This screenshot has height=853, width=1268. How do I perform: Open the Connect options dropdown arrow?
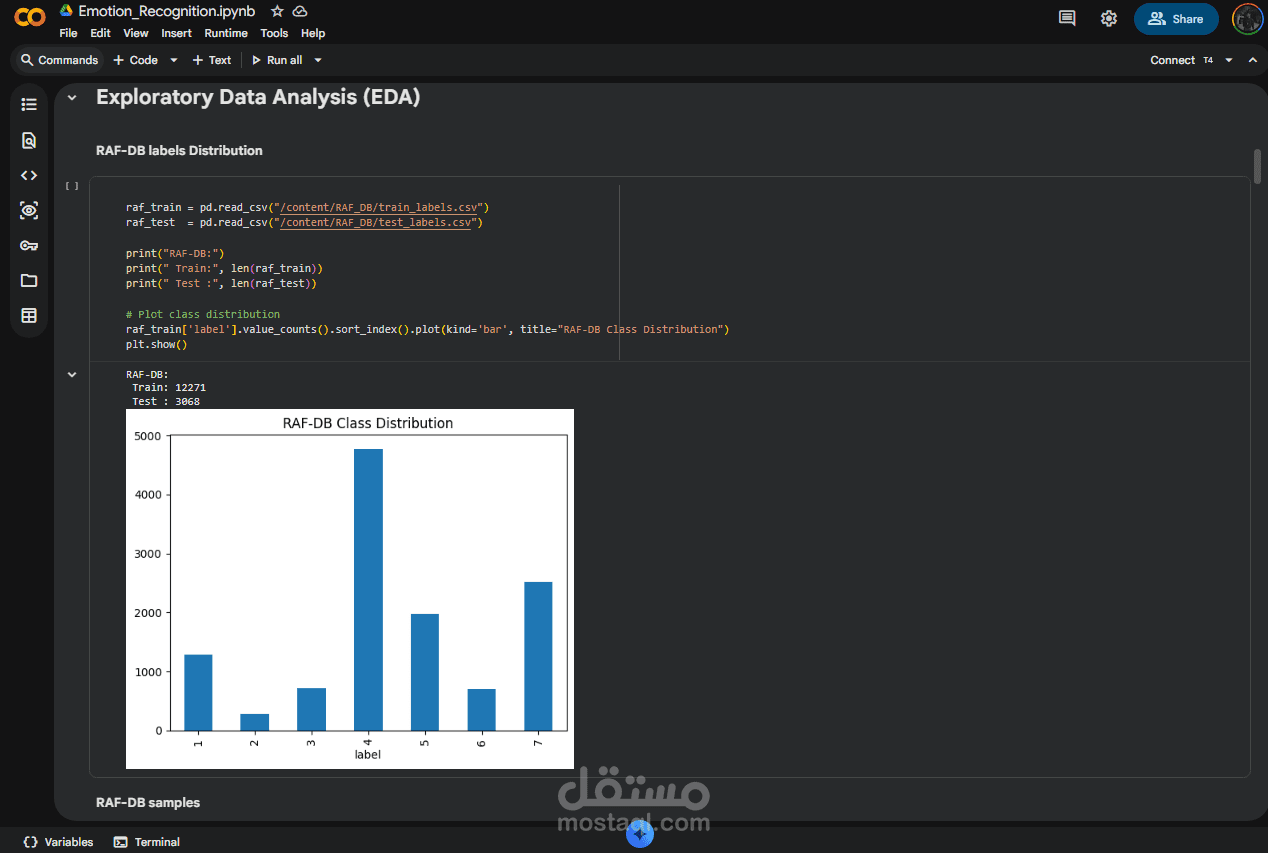click(1229, 60)
